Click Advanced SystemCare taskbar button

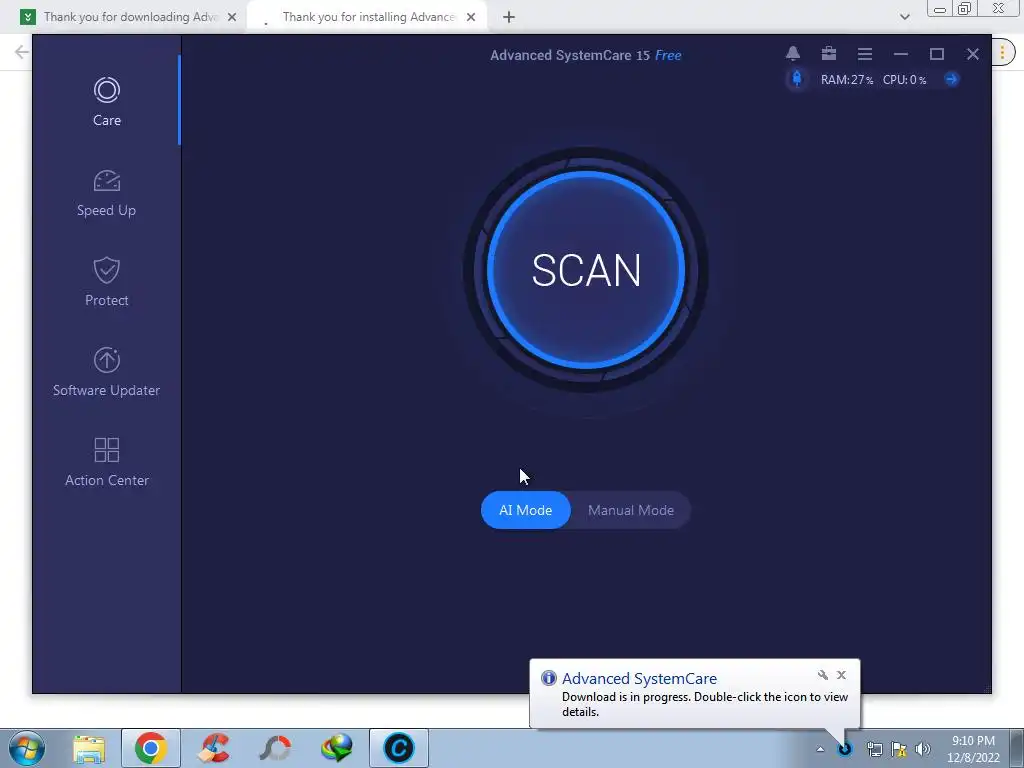click(399, 748)
